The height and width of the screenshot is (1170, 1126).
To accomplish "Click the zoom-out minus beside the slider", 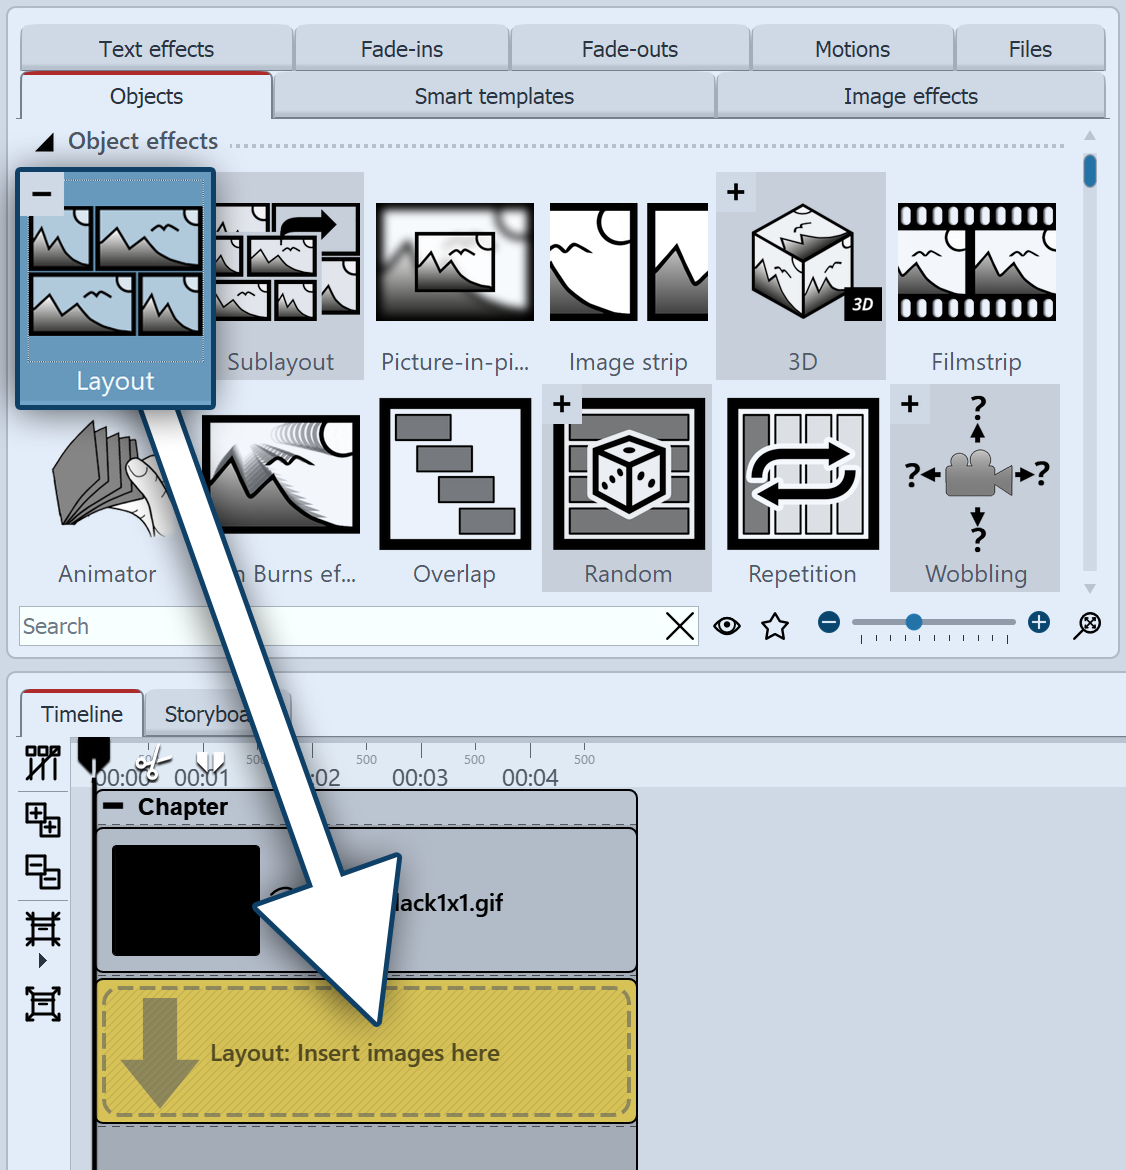I will (x=829, y=622).
